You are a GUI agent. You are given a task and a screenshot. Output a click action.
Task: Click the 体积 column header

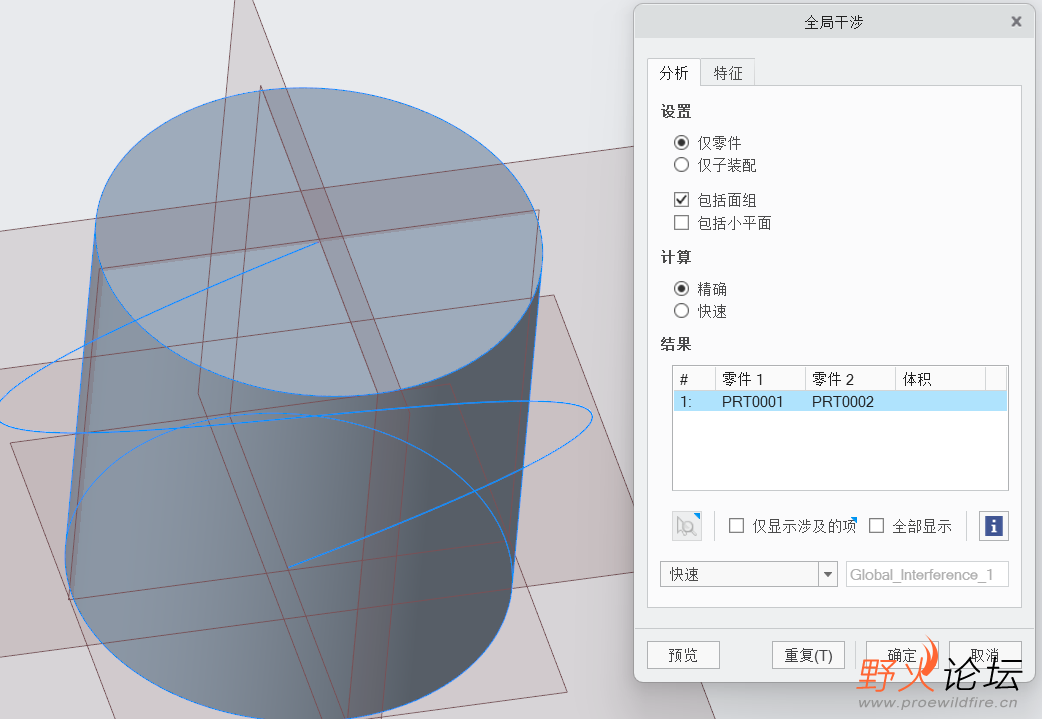pos(940,379)
